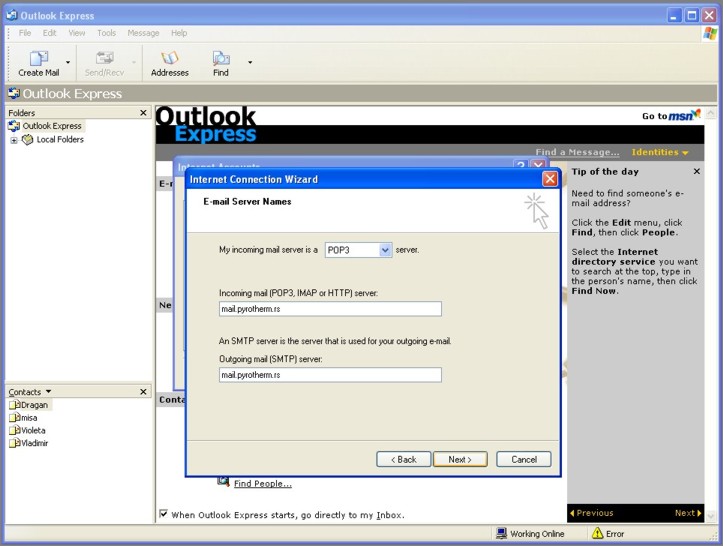Open the POP3 server type dropdown

[x=385, y=250]
